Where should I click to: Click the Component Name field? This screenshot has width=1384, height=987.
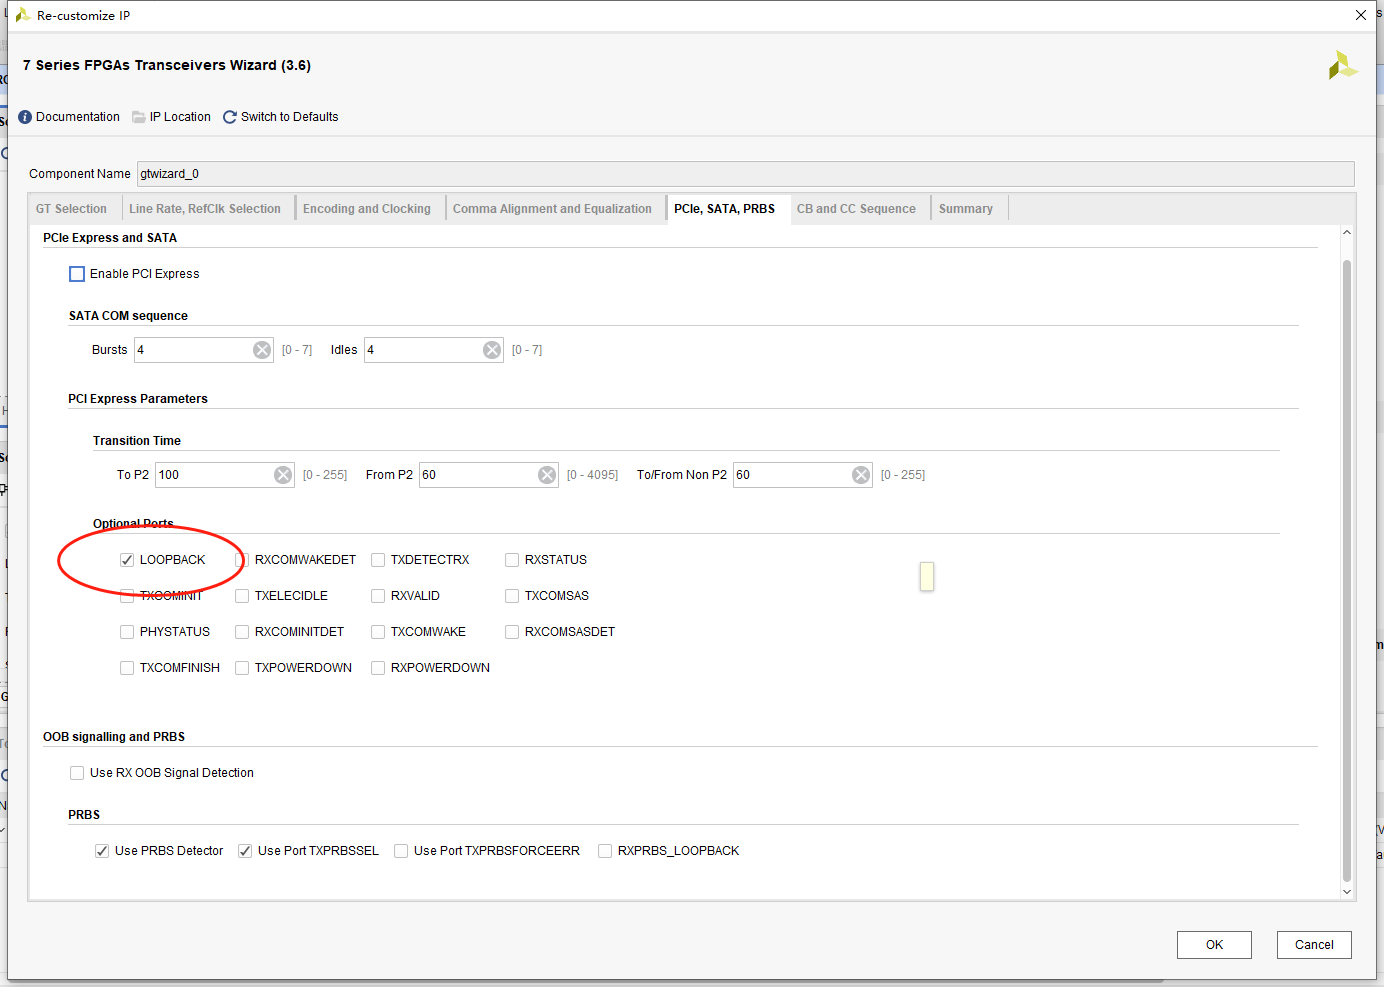[x=745, y=174]
